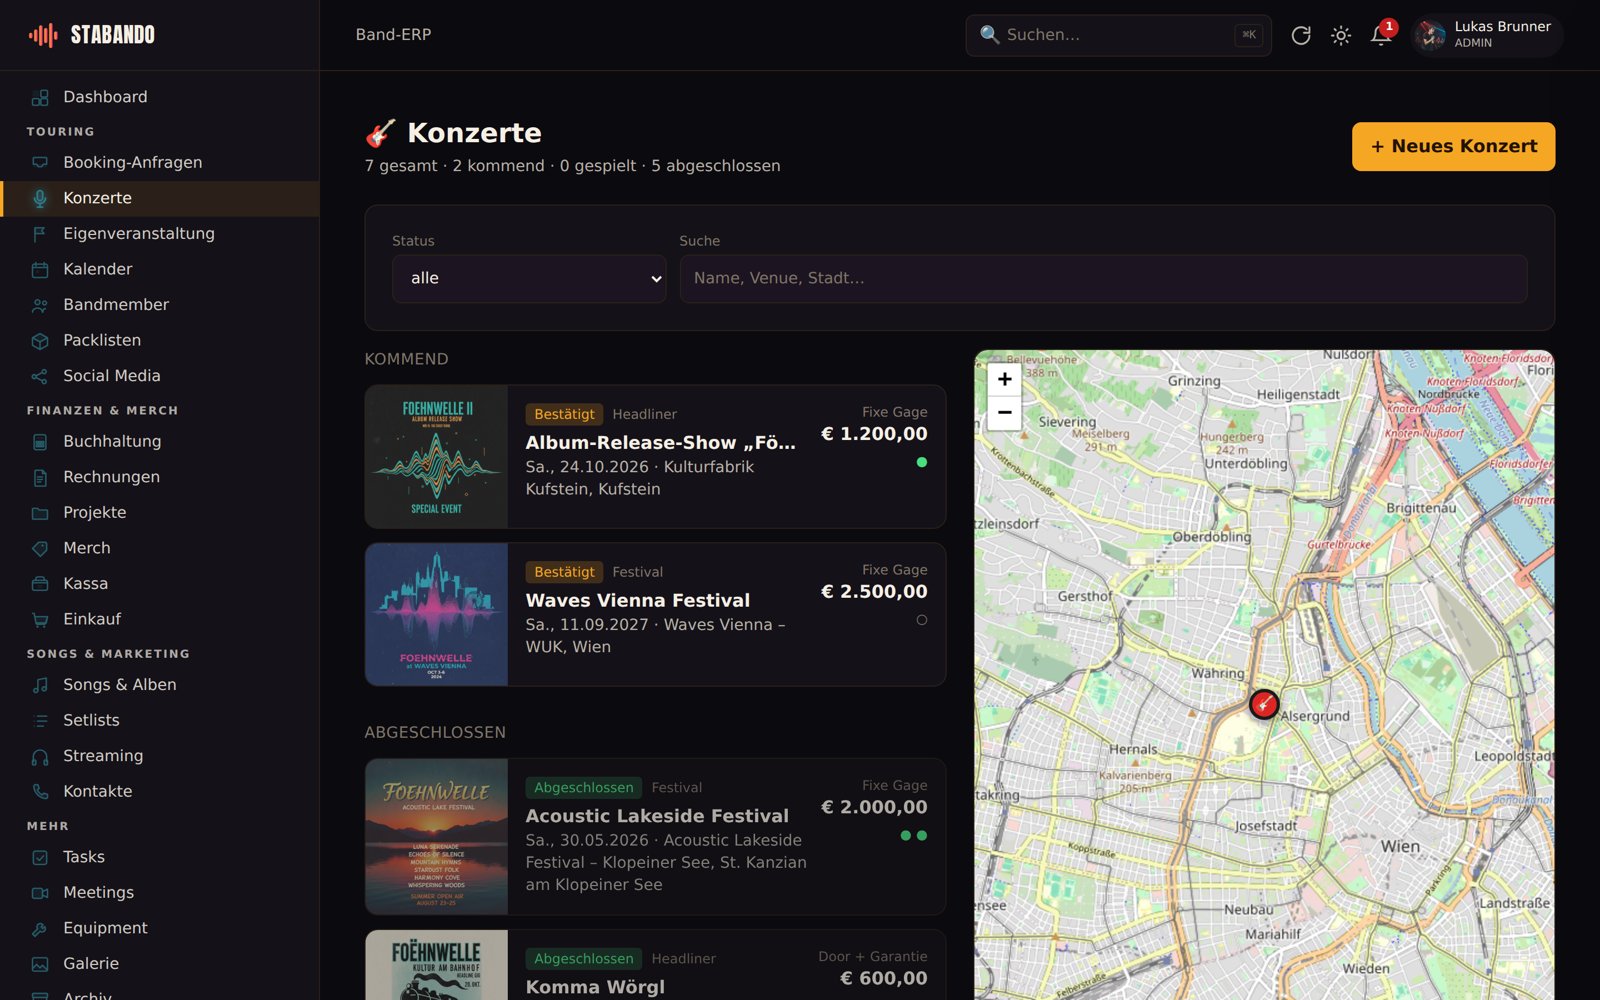Zoom out on the map

point(1004,412)
